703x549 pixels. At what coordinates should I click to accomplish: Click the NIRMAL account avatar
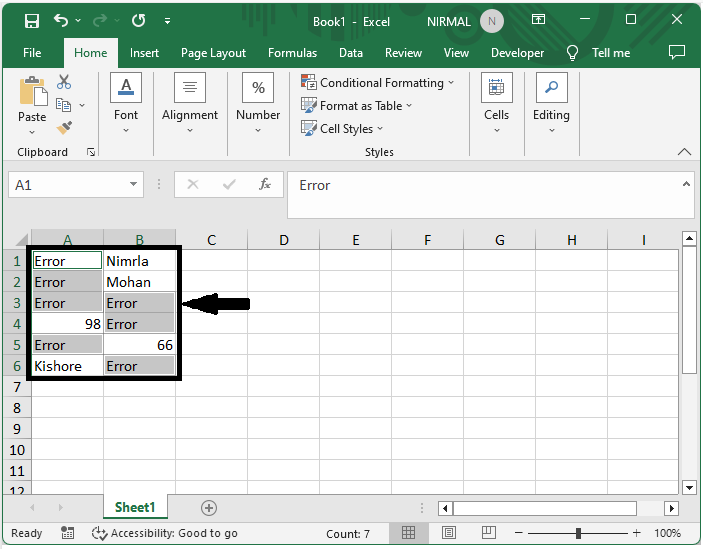tap(491, 21)
